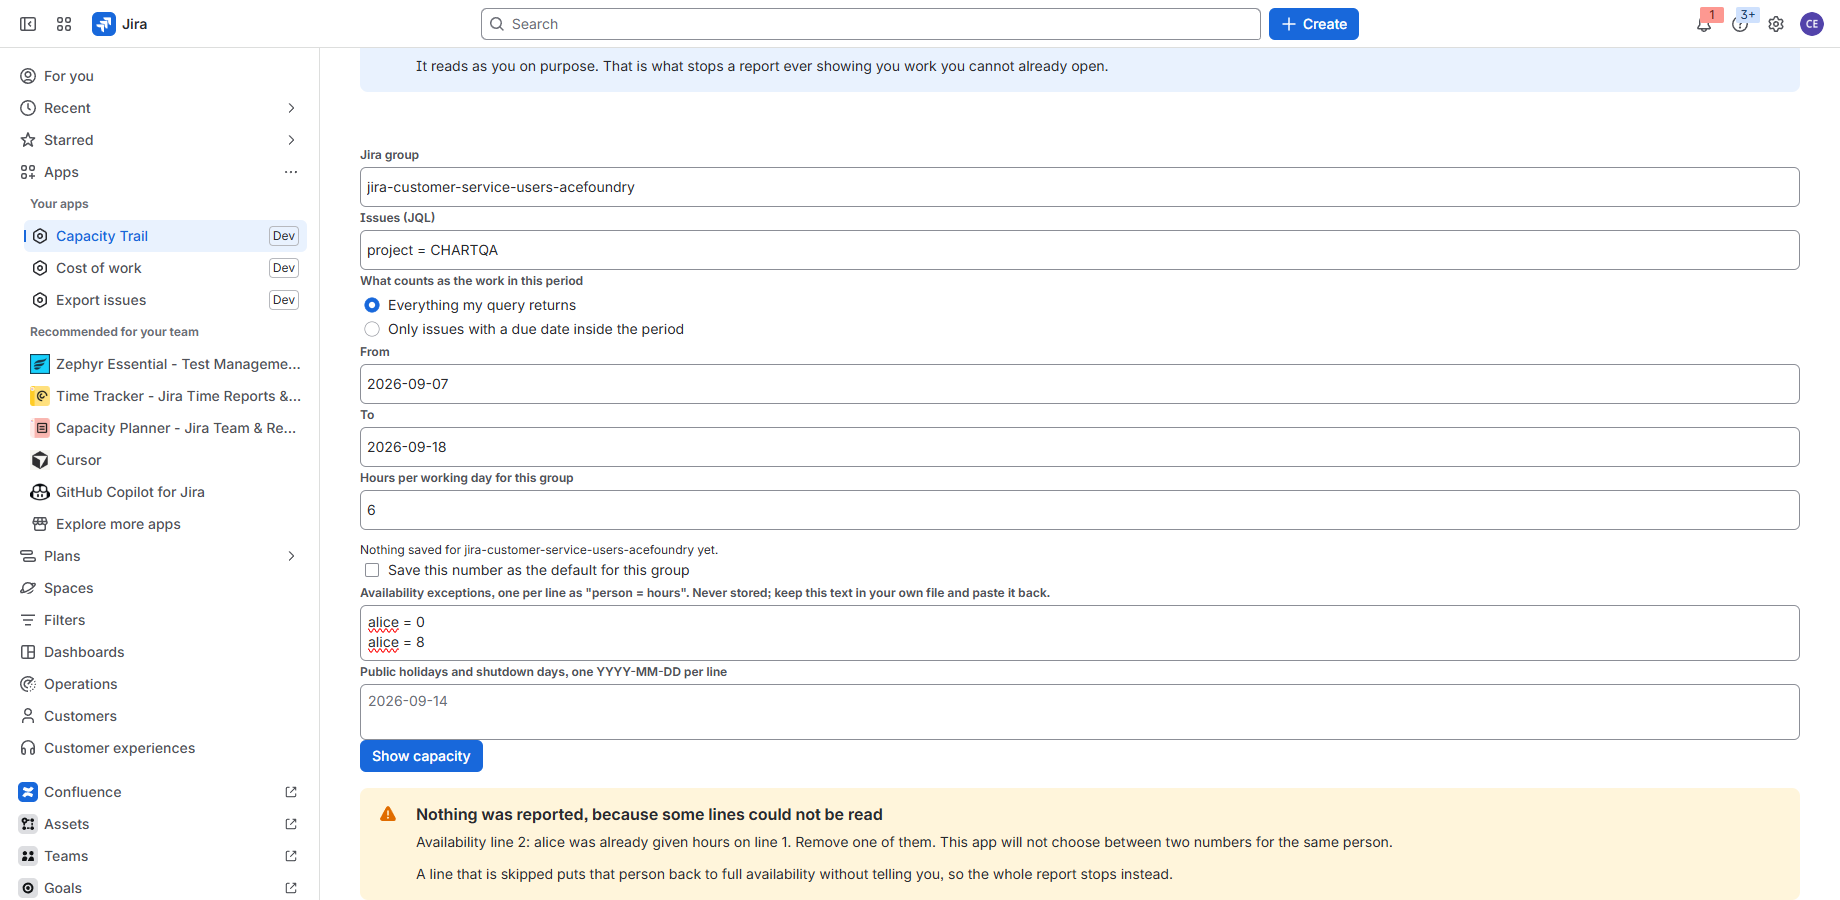
Task: Expand the Plans menu chevron
Action: point(291,556)
